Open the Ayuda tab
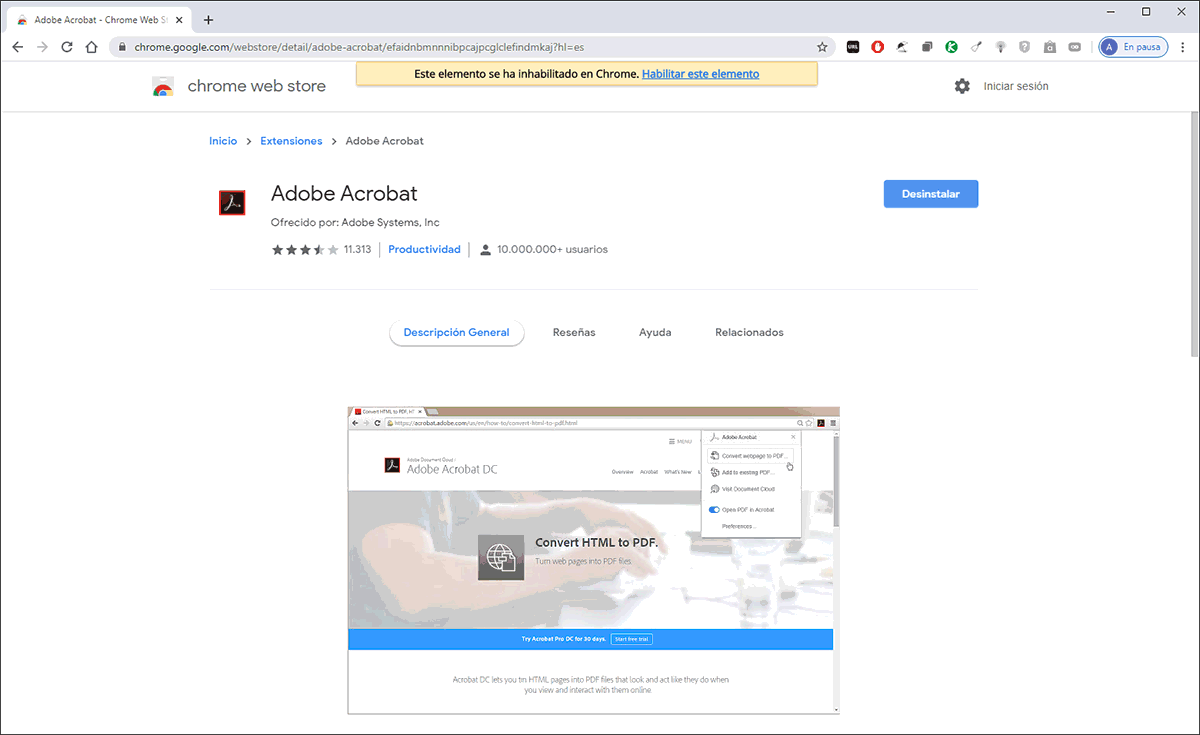Screen dimensions: 1200x735 coord(655,332)
